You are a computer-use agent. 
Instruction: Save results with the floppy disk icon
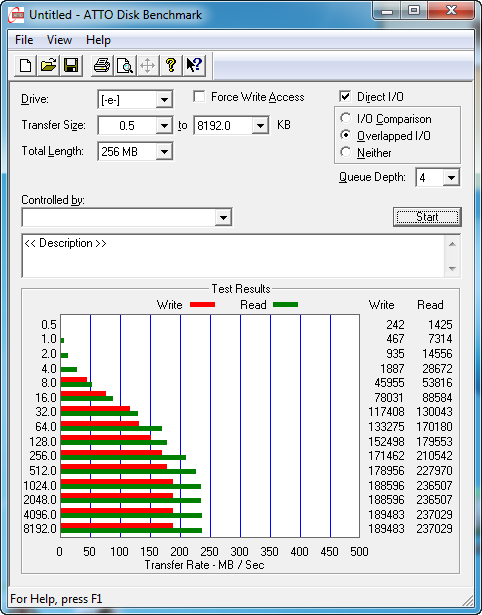tap(71, 65)
